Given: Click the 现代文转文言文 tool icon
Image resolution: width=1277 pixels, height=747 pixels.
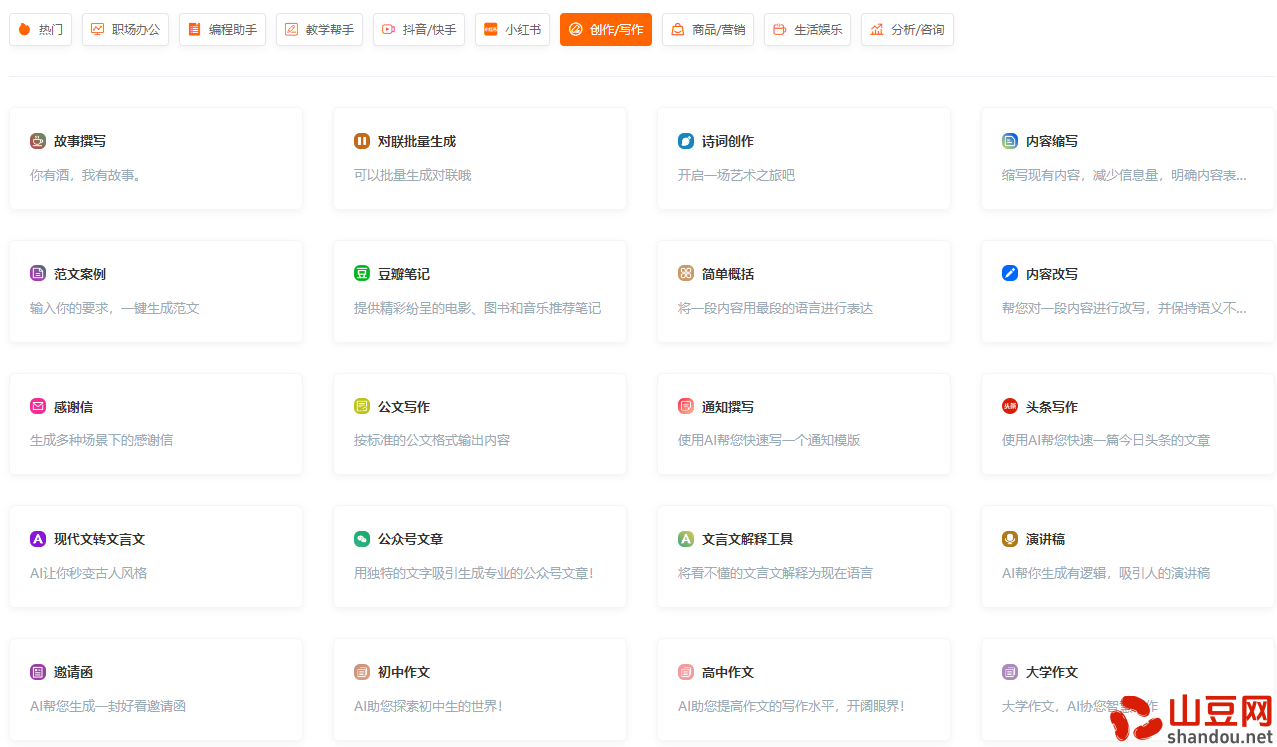Looking at the screenshot, I should coord(38,539).
